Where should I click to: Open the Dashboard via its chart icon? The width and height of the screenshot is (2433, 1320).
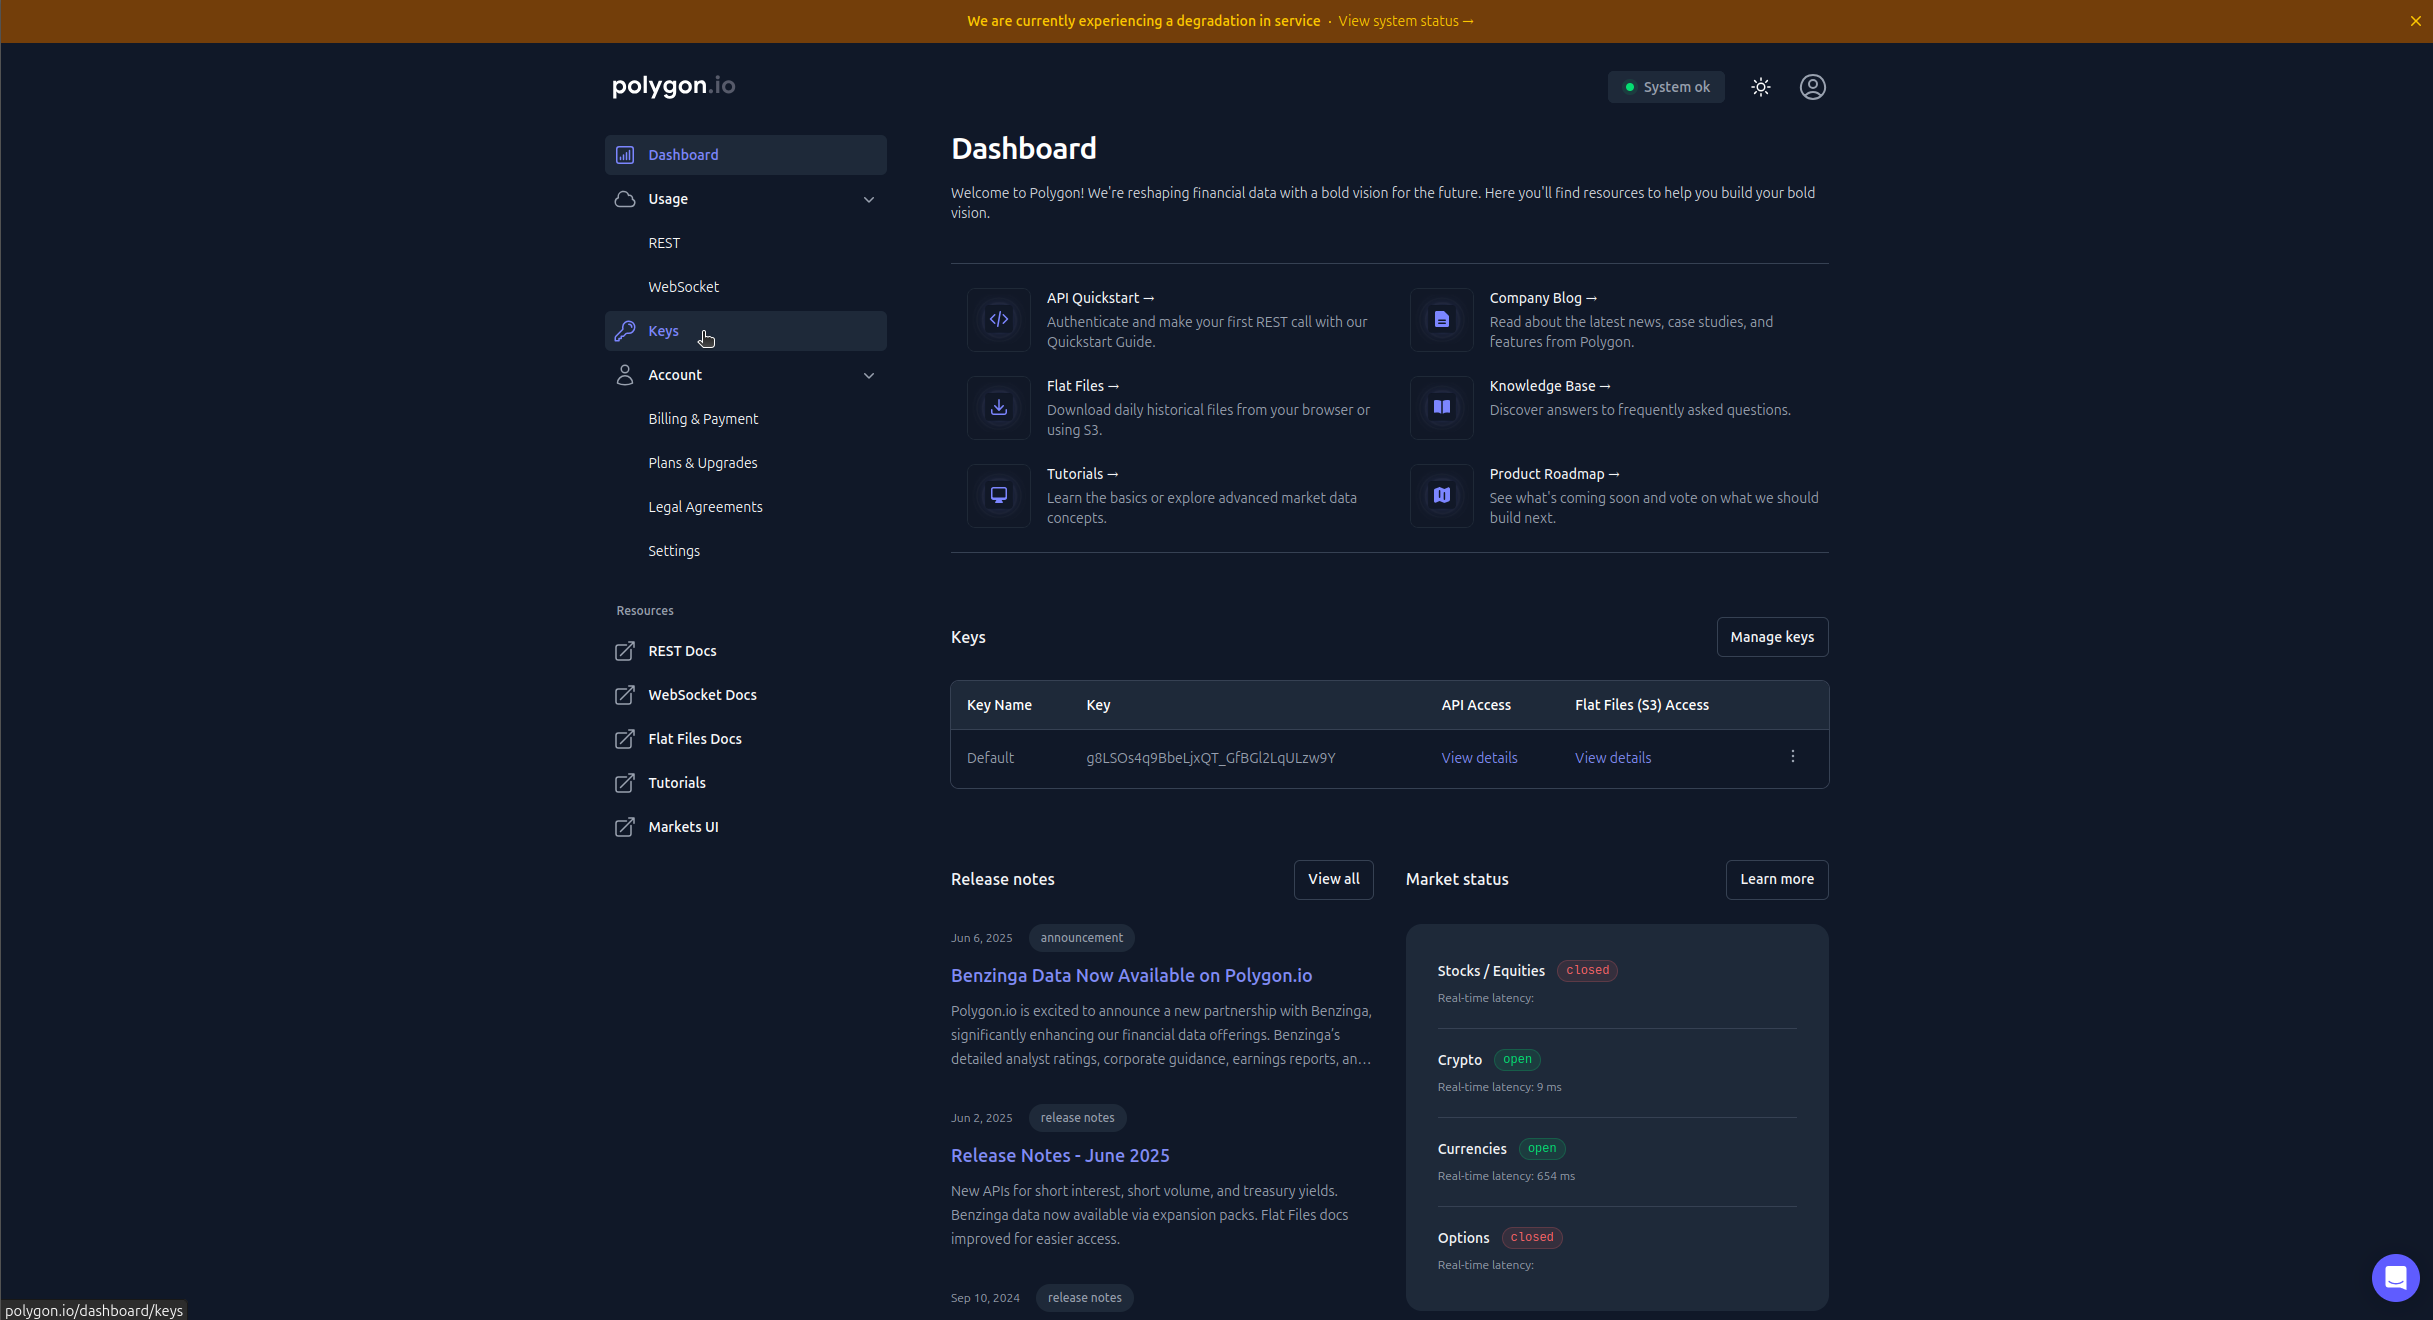625,154
